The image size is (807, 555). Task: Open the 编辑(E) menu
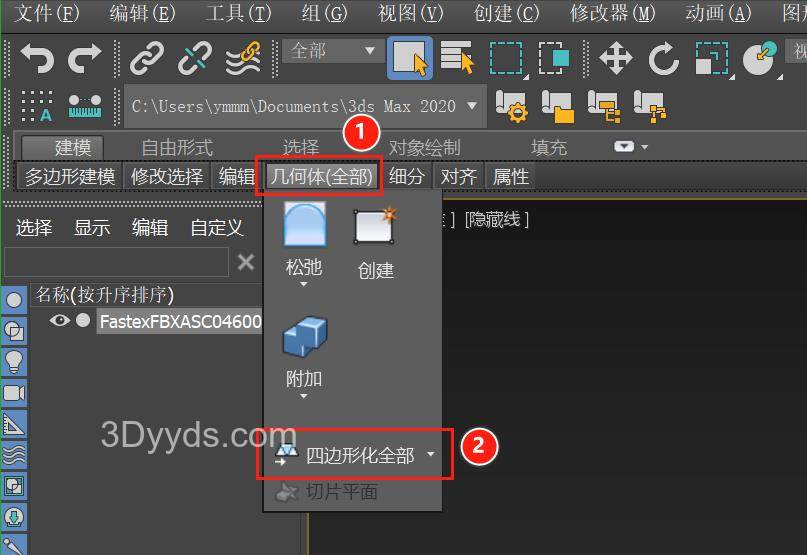click(x=143, y=12)
